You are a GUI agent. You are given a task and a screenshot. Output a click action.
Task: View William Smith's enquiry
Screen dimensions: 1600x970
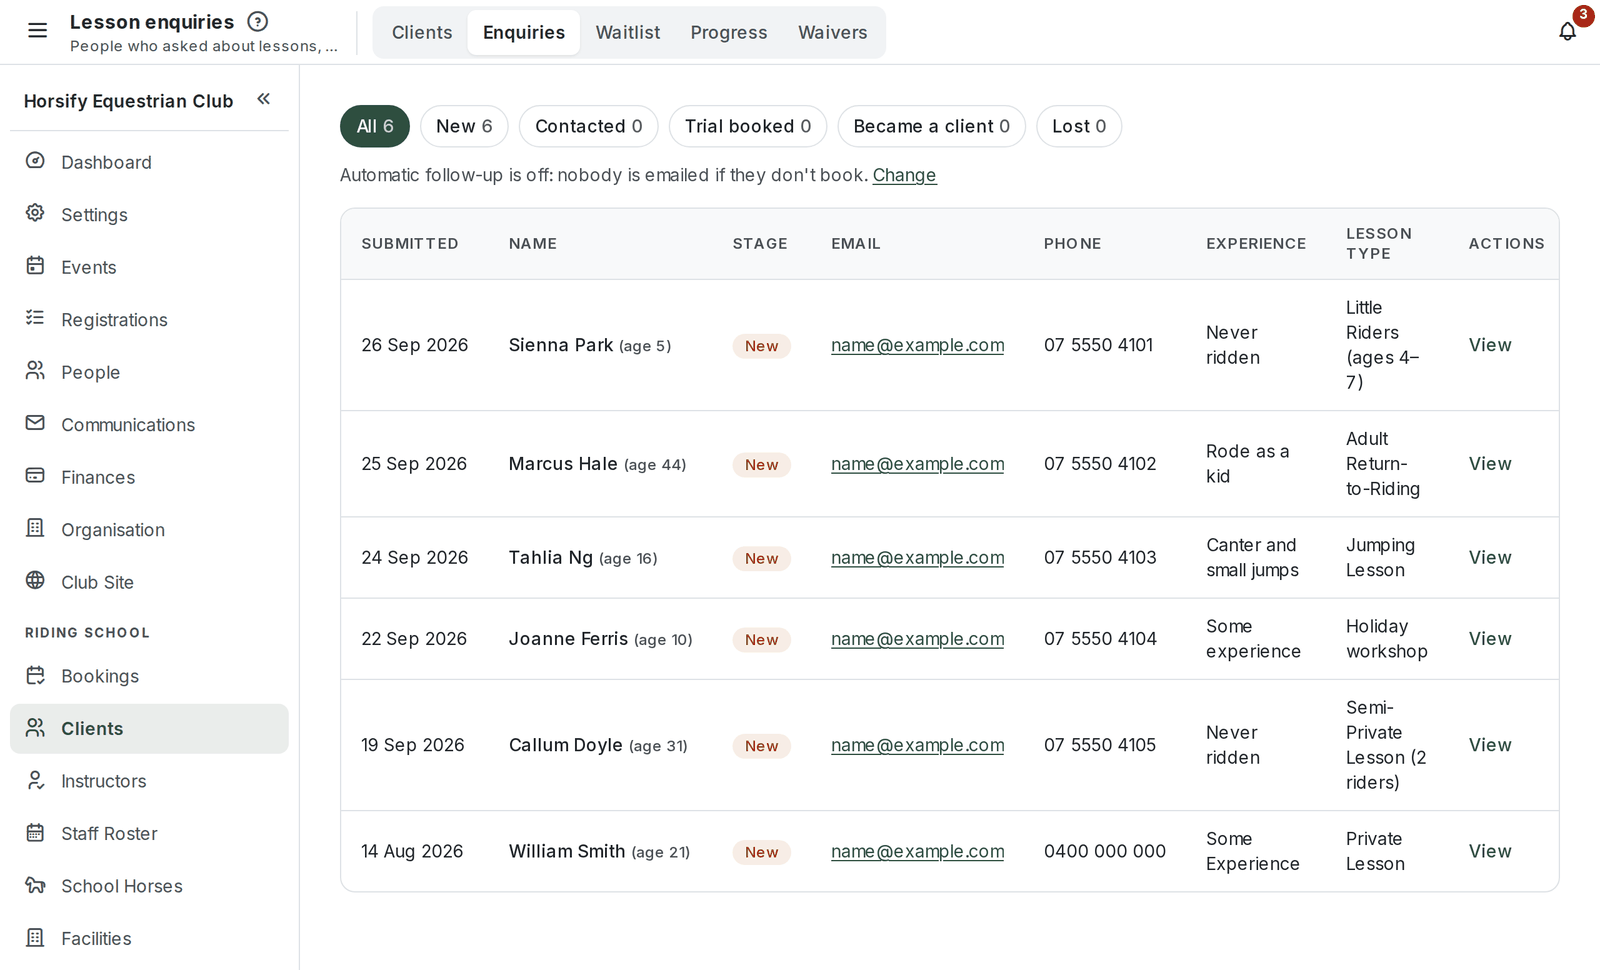point(1490,851)
